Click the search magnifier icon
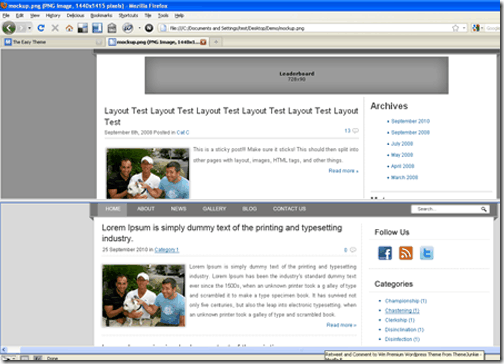The width and height of the screenshot is (504, 364). coord(484,209)
